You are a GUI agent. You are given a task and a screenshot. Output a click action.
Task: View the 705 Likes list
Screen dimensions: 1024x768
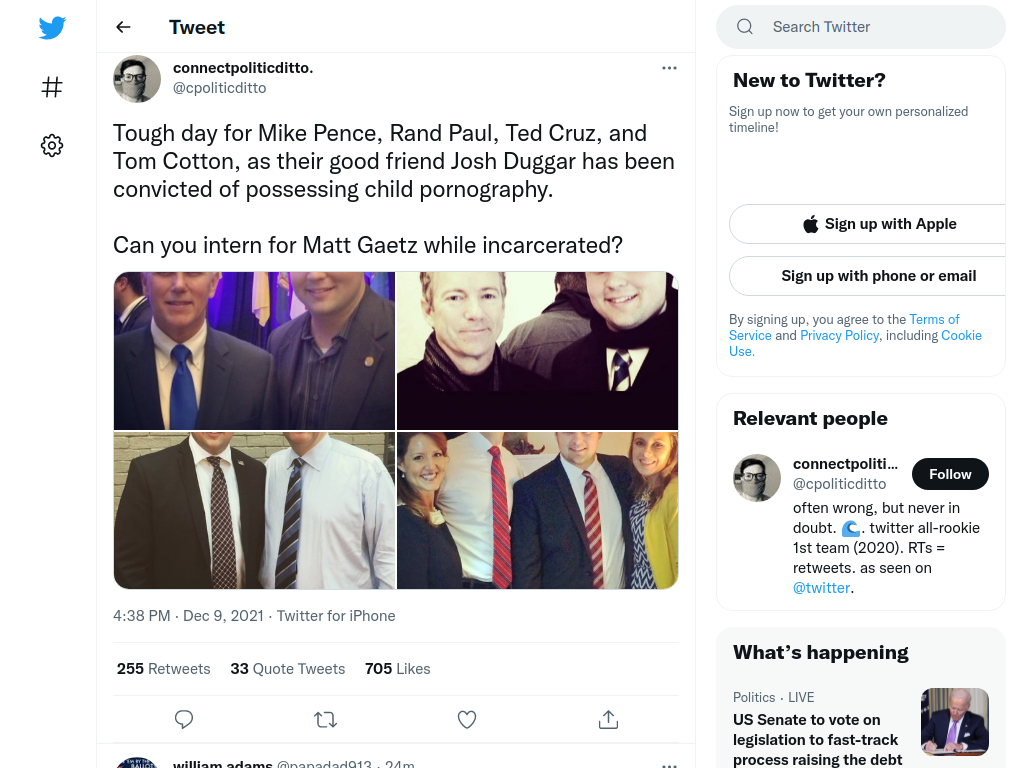pyautogui.click(x=398, y=669)
